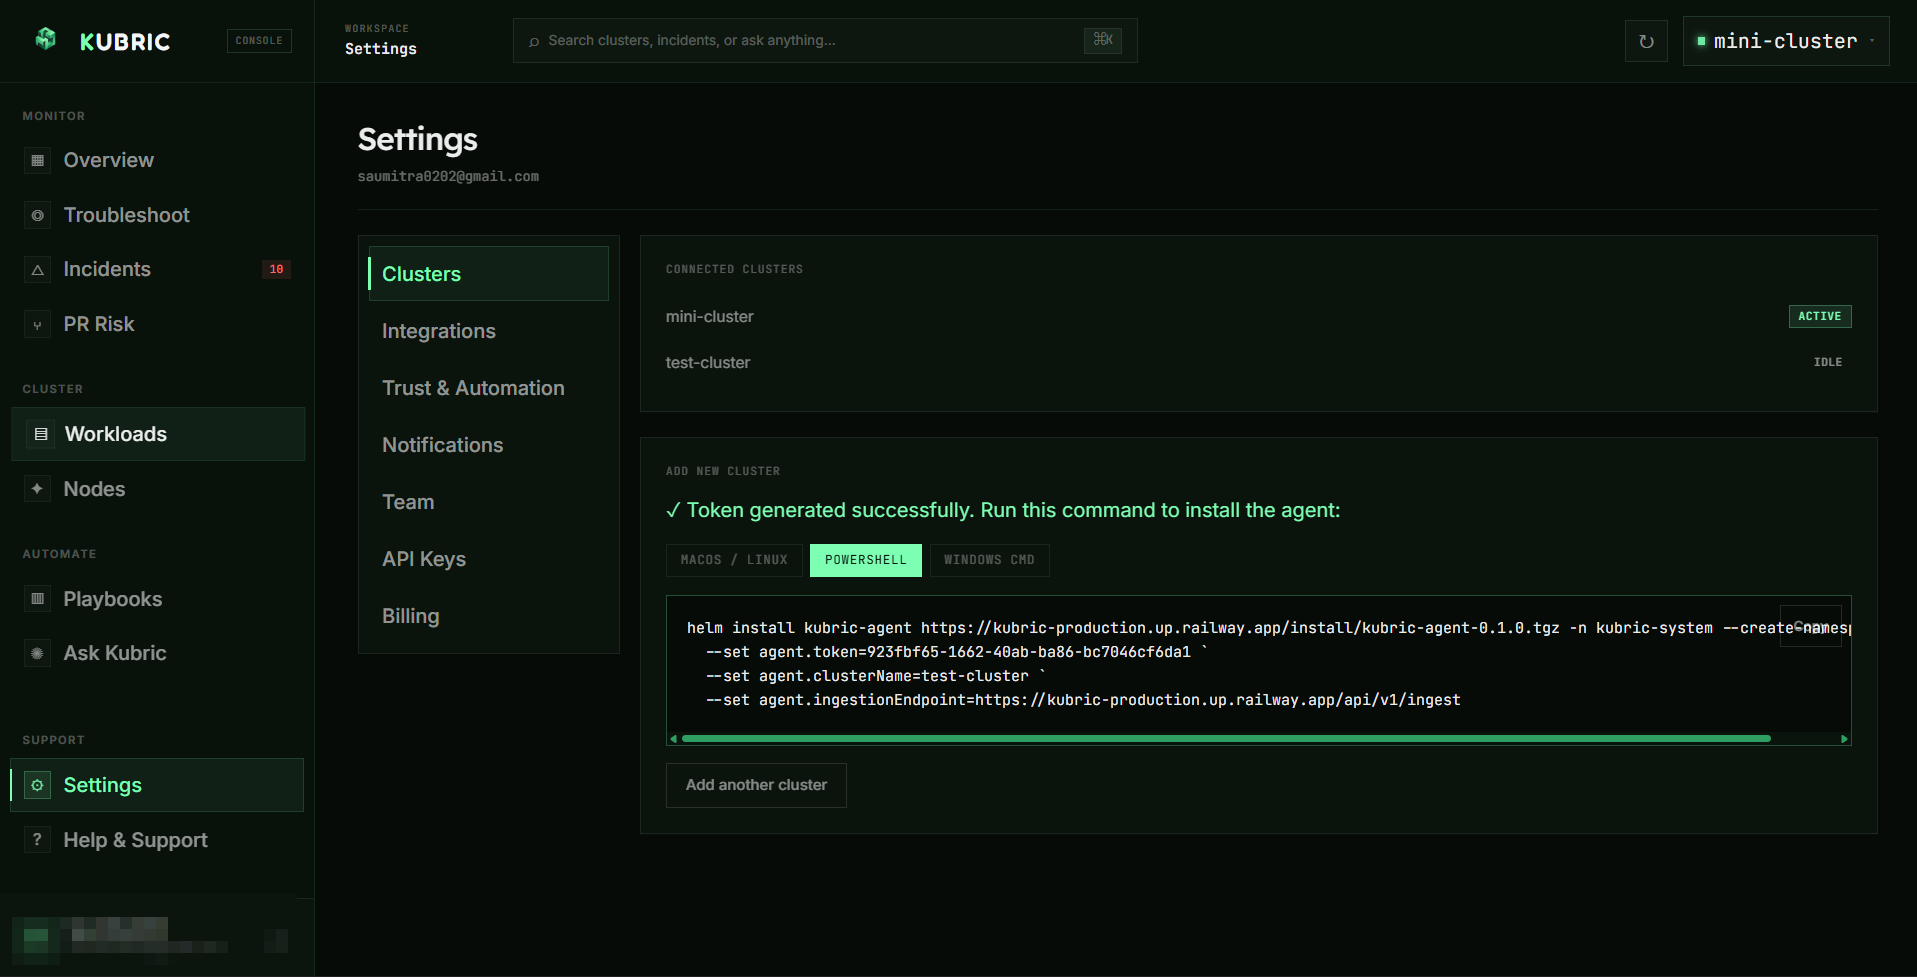Click the Settings gear icon
The width and height of the screenshot is (1917, 977).
(37, 785)
